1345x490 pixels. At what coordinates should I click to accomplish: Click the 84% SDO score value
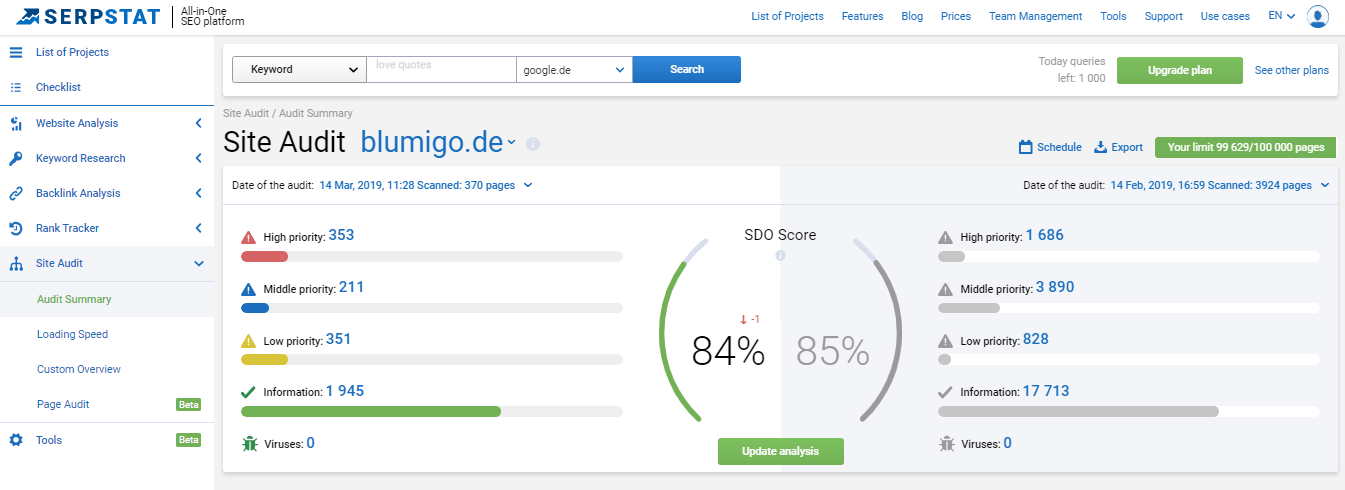728,351
